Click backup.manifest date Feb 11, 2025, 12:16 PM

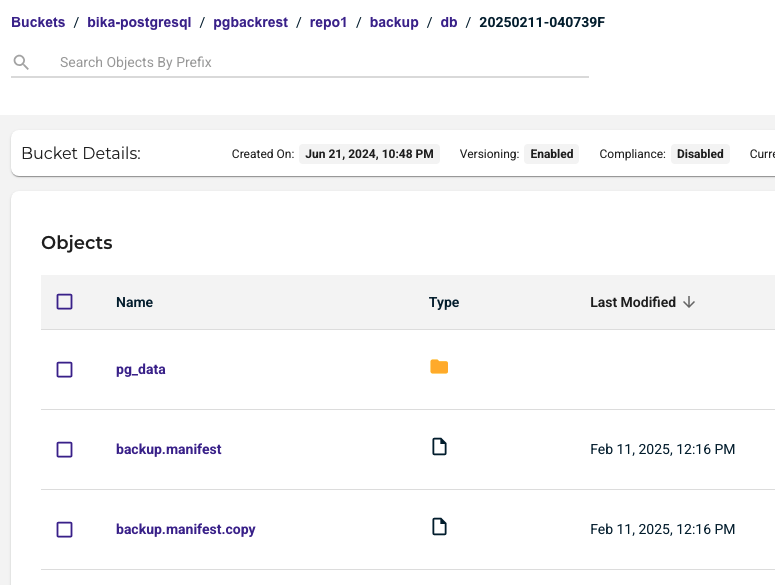pos(662,449)
